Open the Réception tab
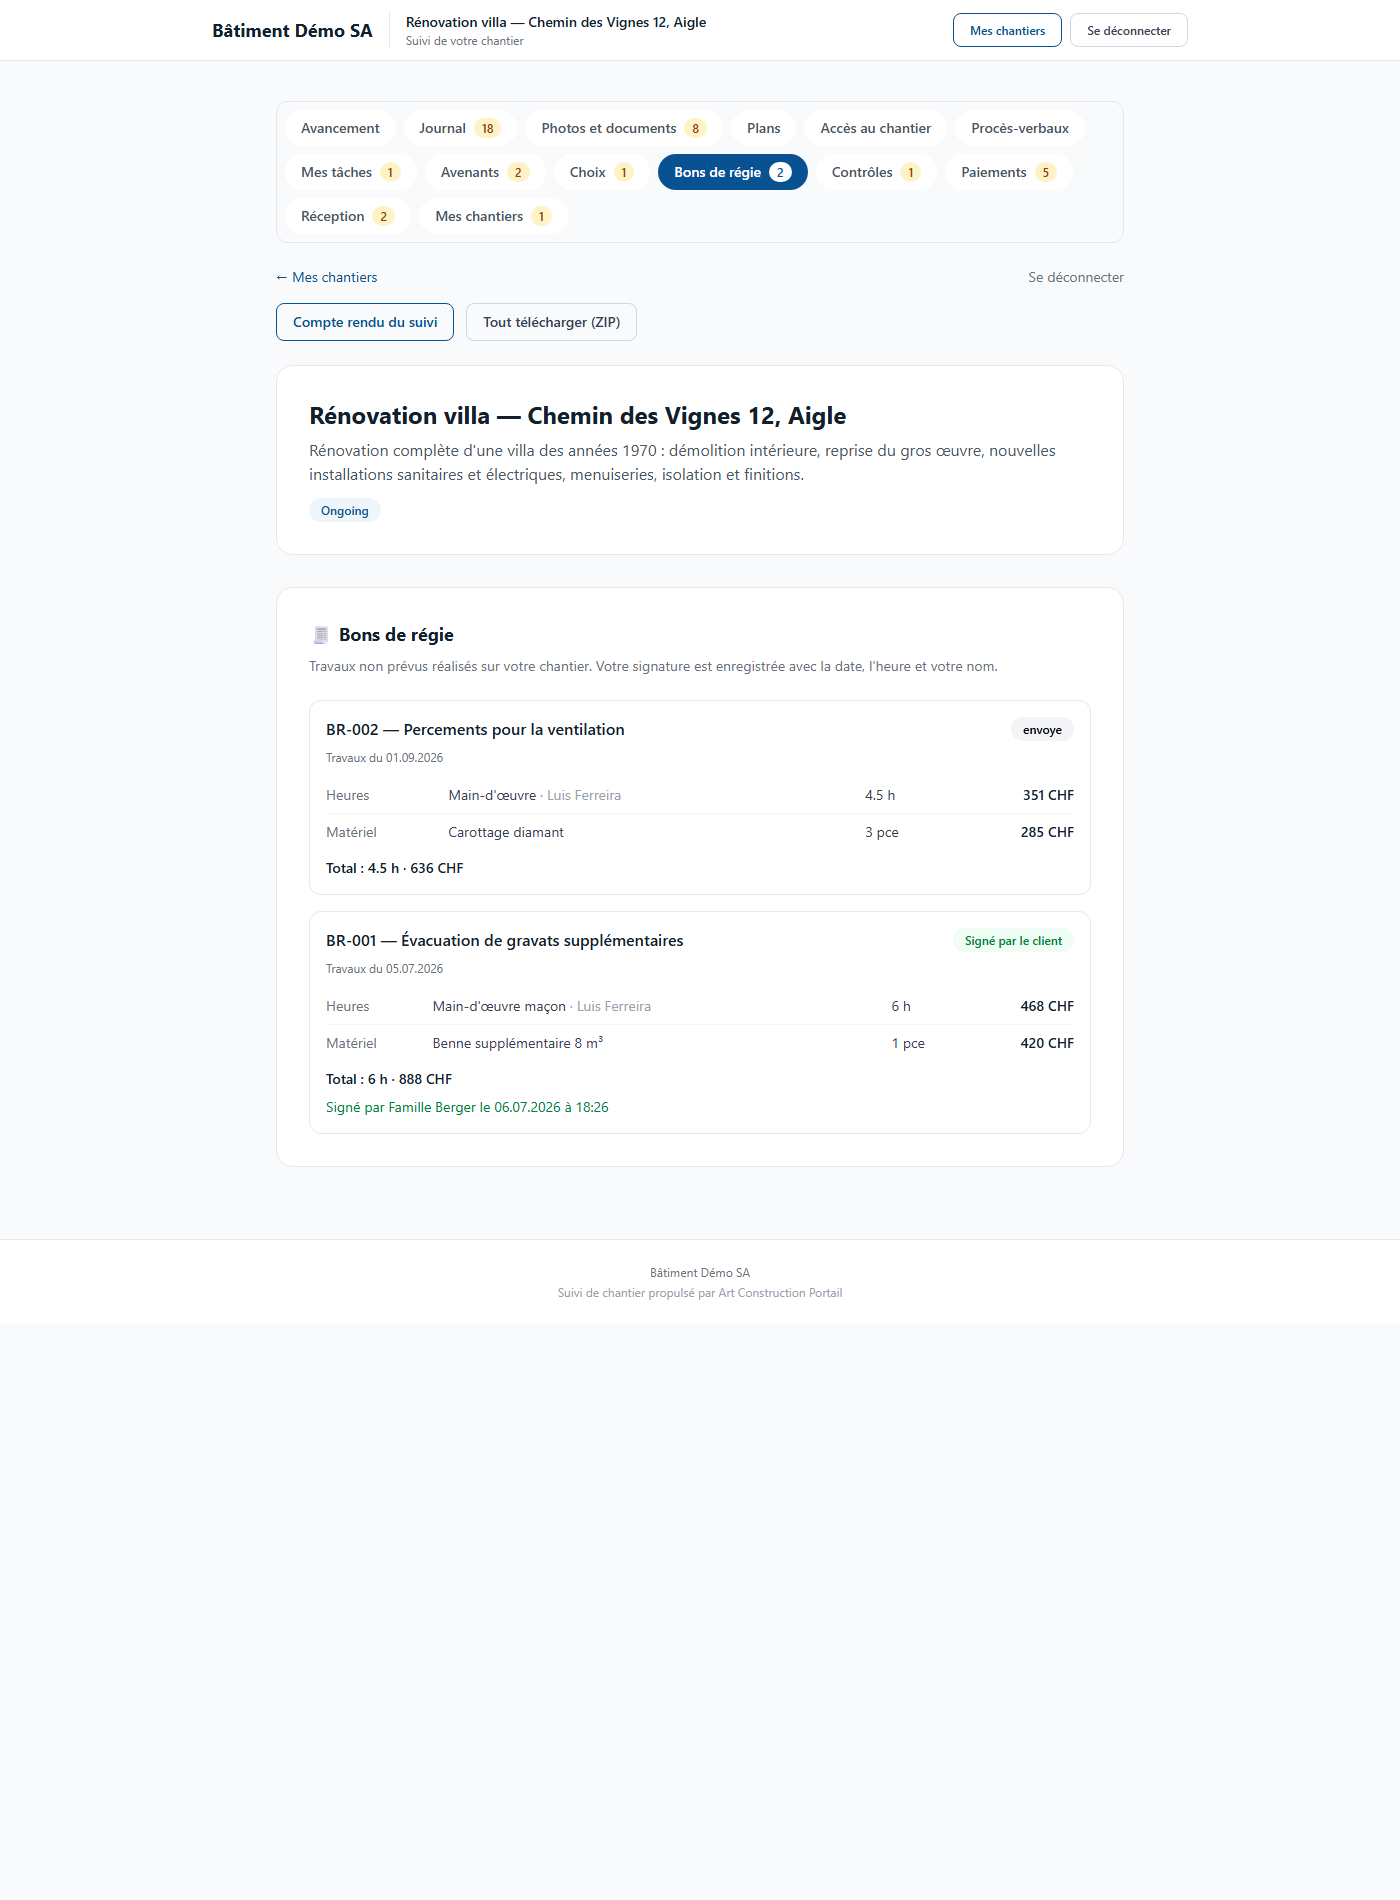The height and width of the screenshot is (1900, 1400). 347,216
